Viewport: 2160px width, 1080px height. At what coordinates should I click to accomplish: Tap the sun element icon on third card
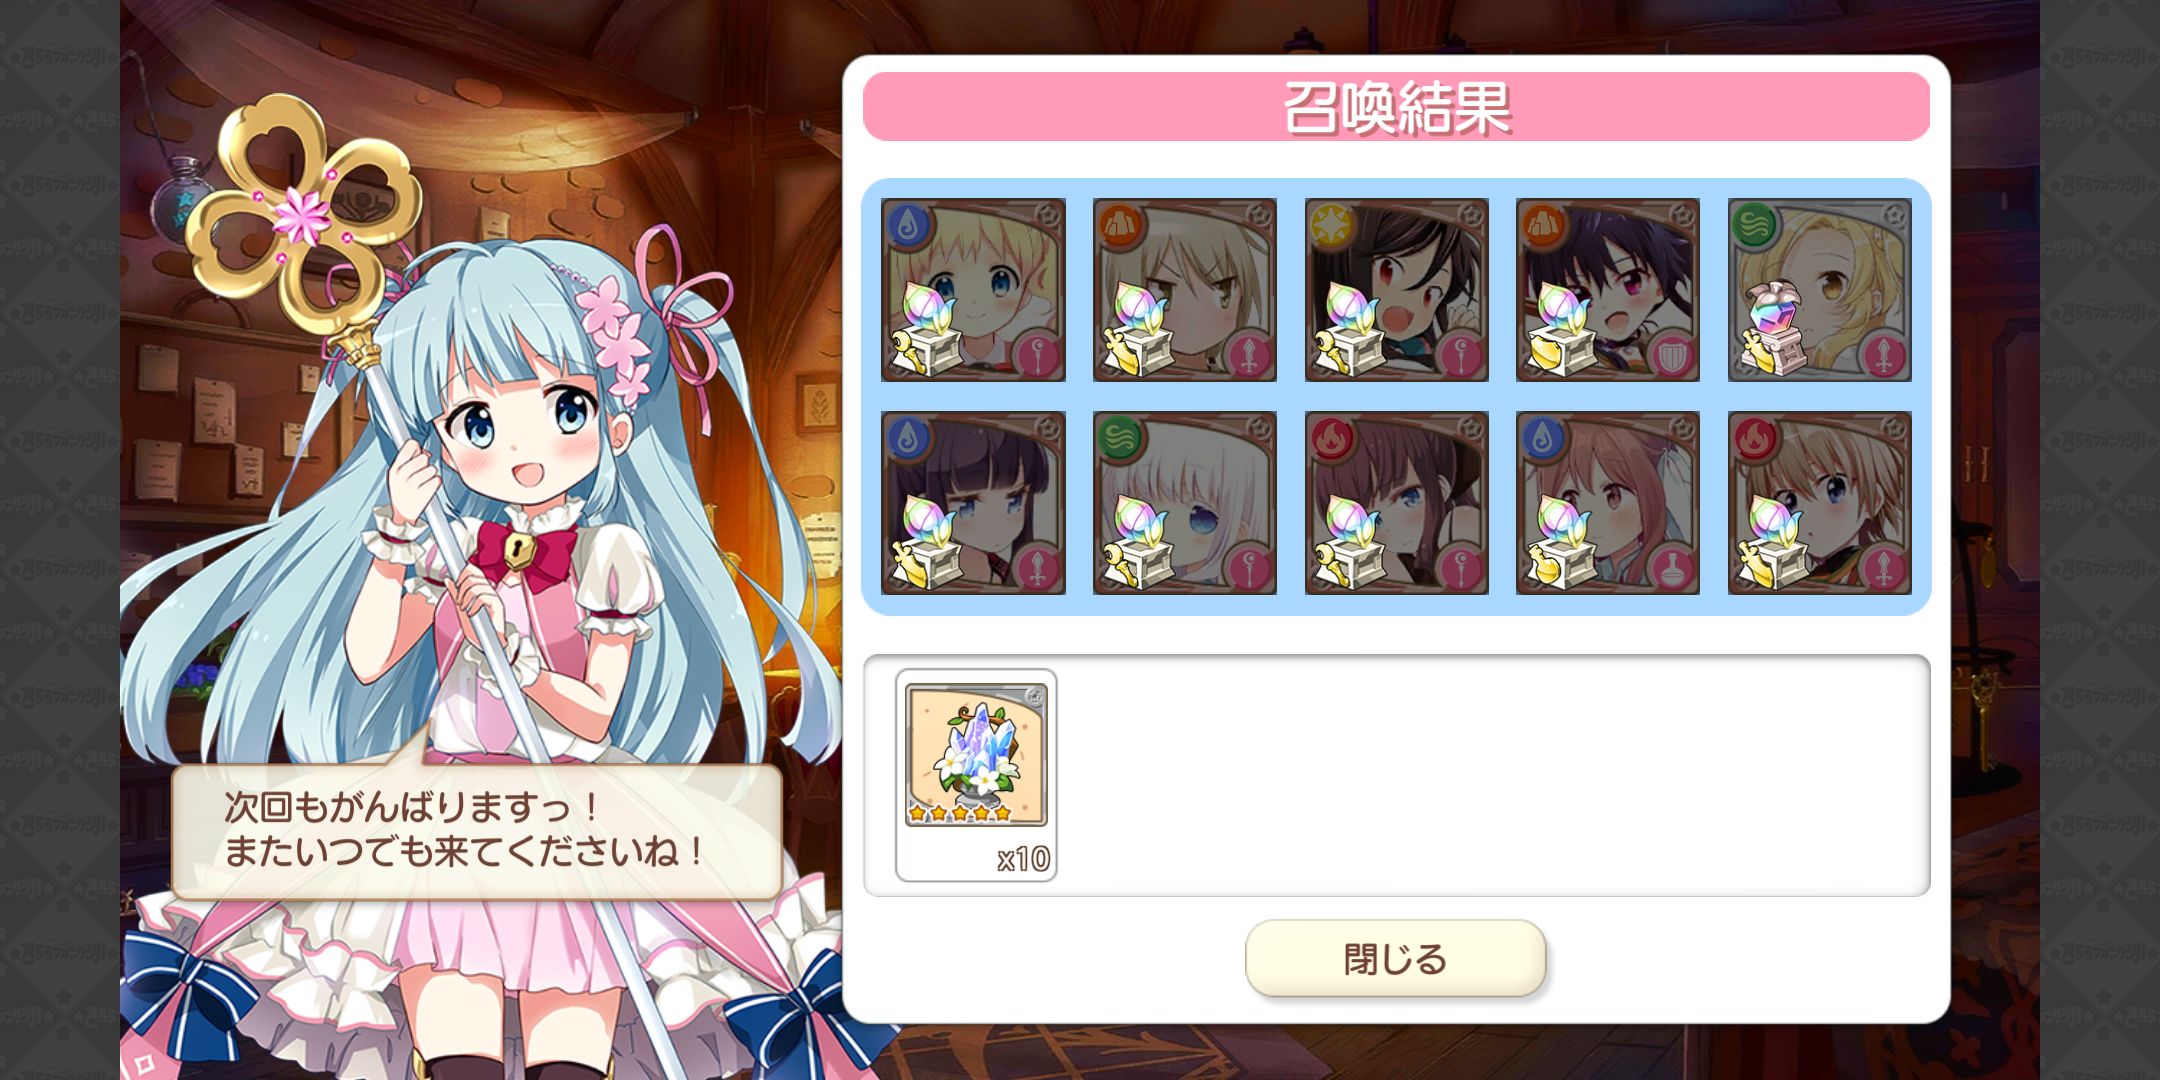1332,225
